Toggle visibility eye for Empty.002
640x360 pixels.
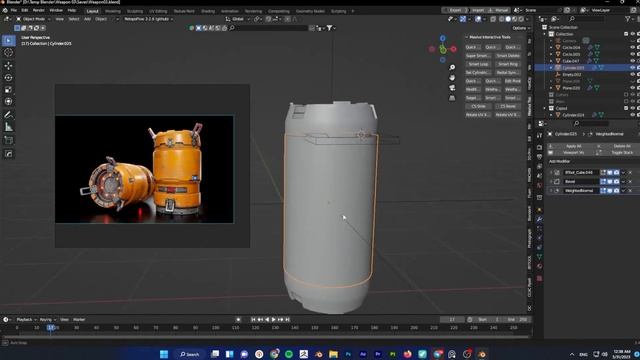(632, 74)
